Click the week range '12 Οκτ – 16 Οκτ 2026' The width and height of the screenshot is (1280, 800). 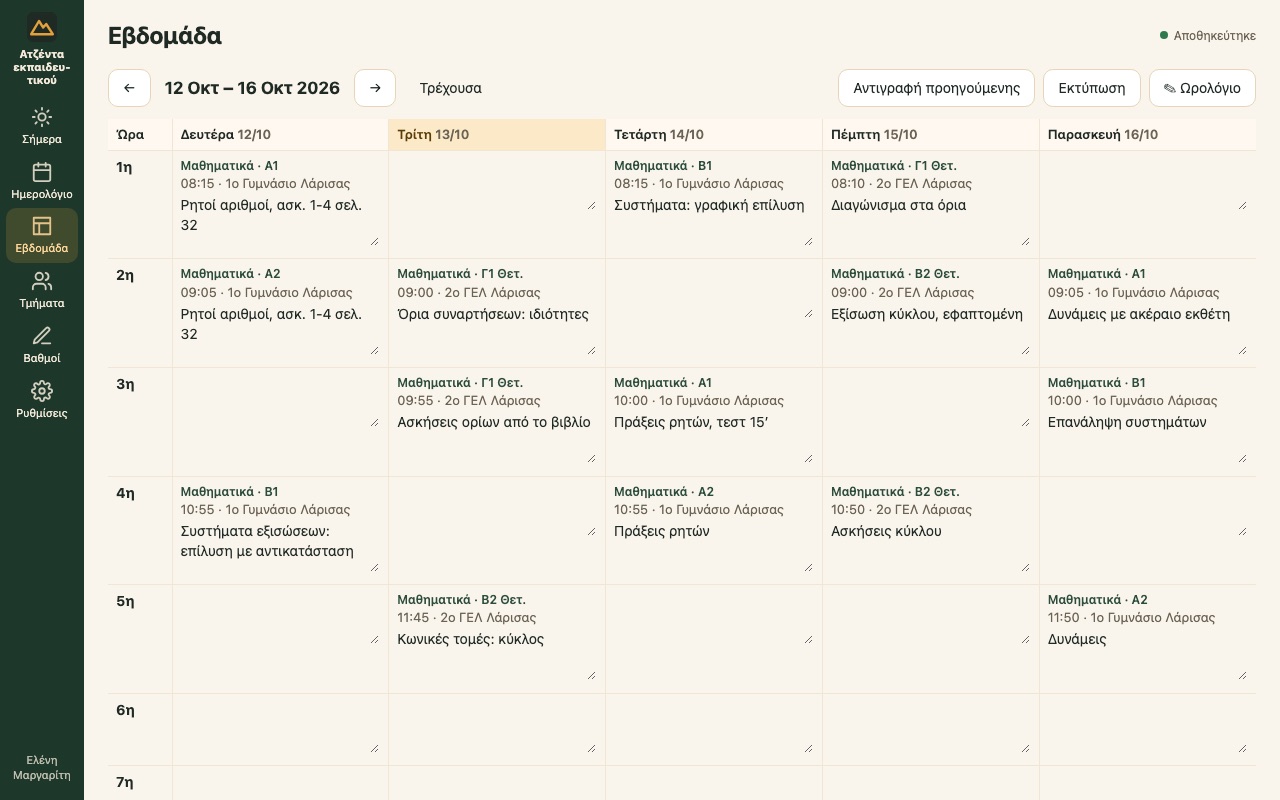point(252,88)
